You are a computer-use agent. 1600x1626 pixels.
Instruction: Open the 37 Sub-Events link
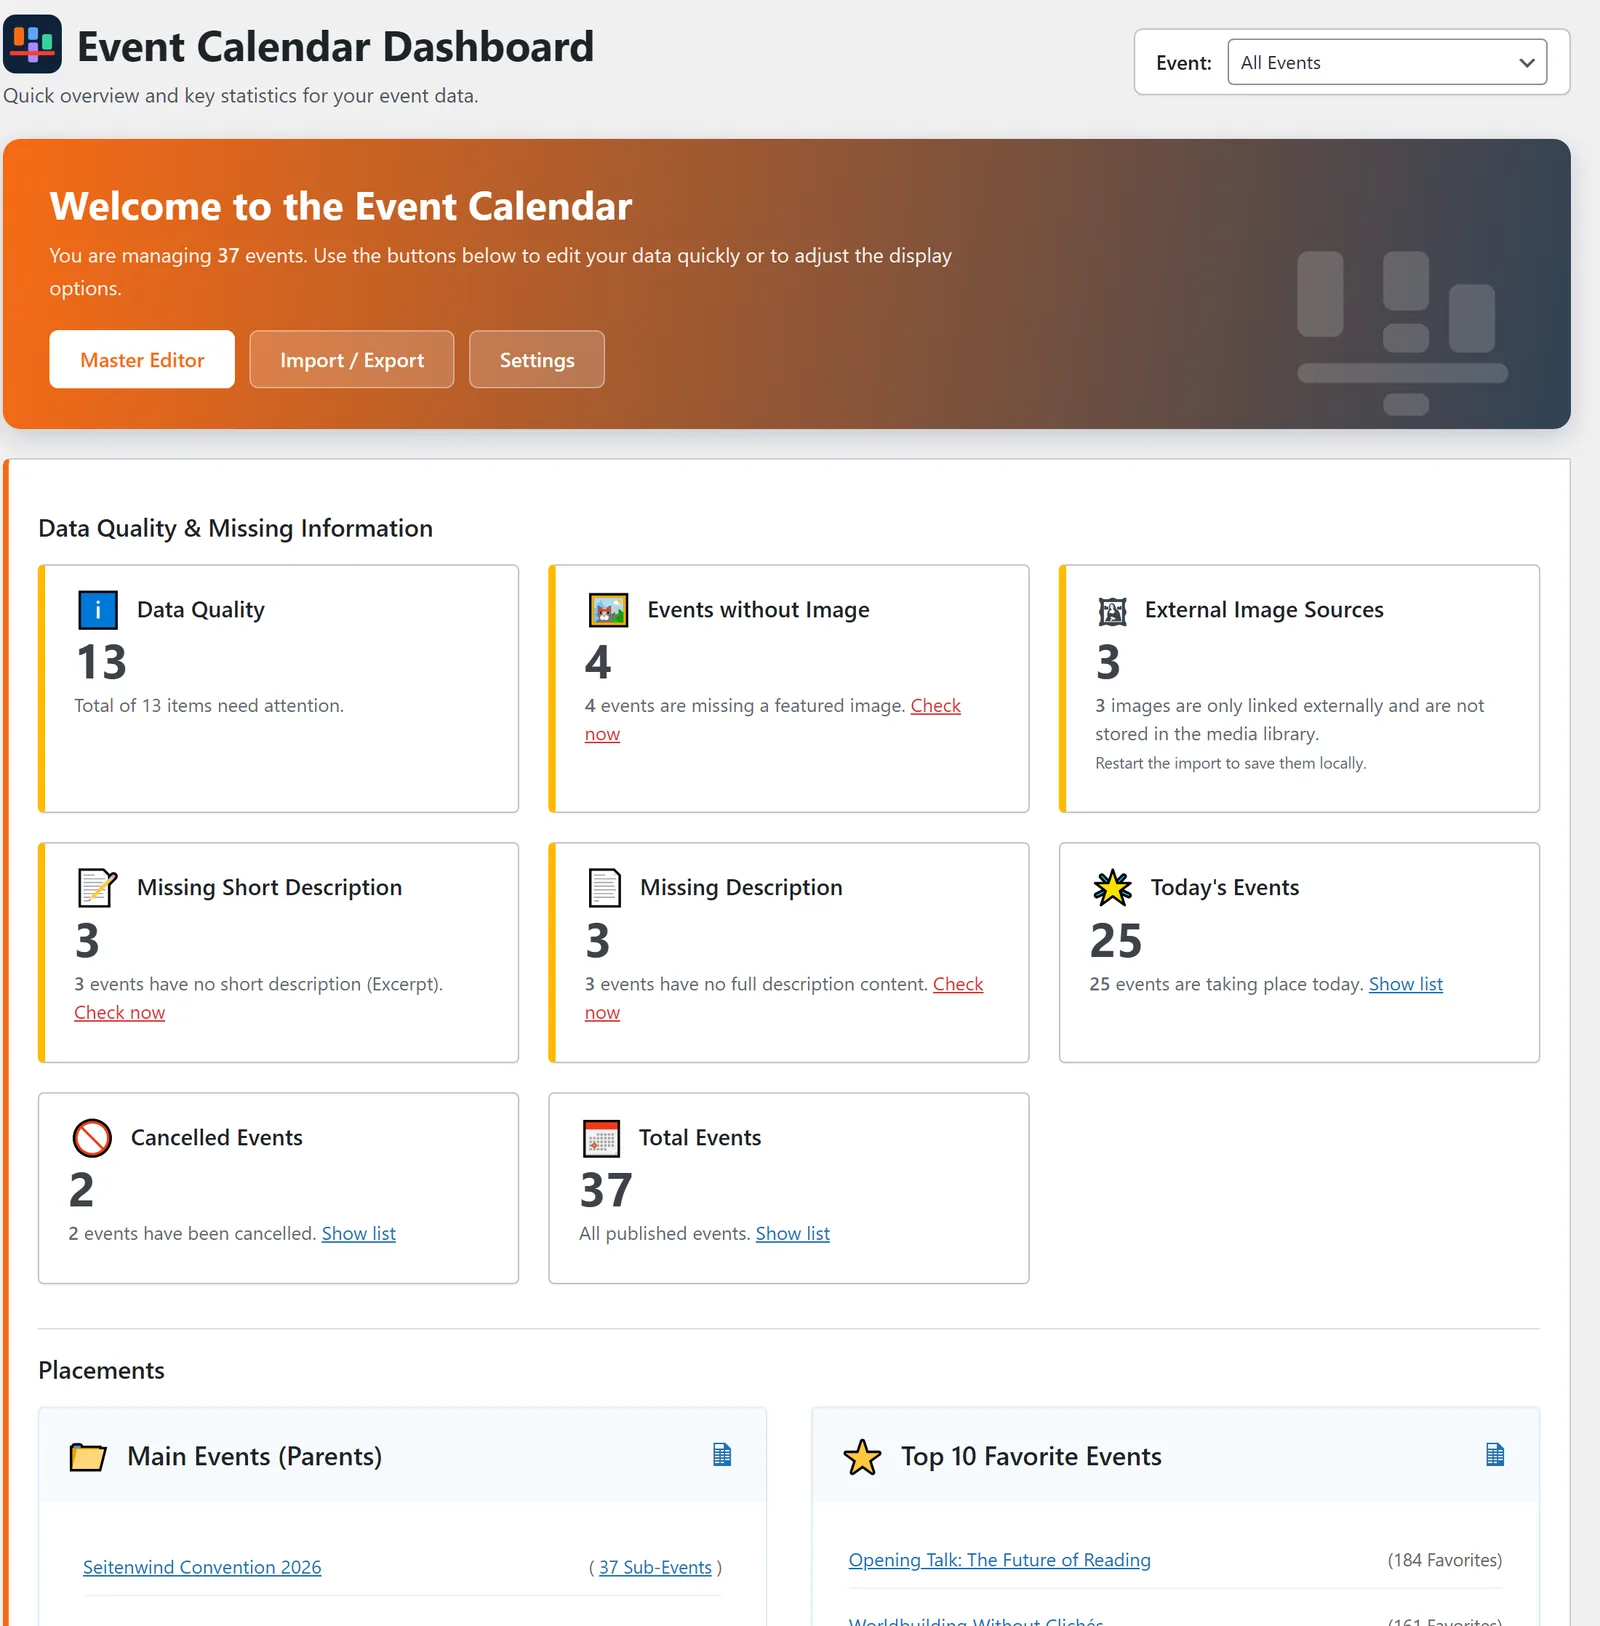point(655,1567)
